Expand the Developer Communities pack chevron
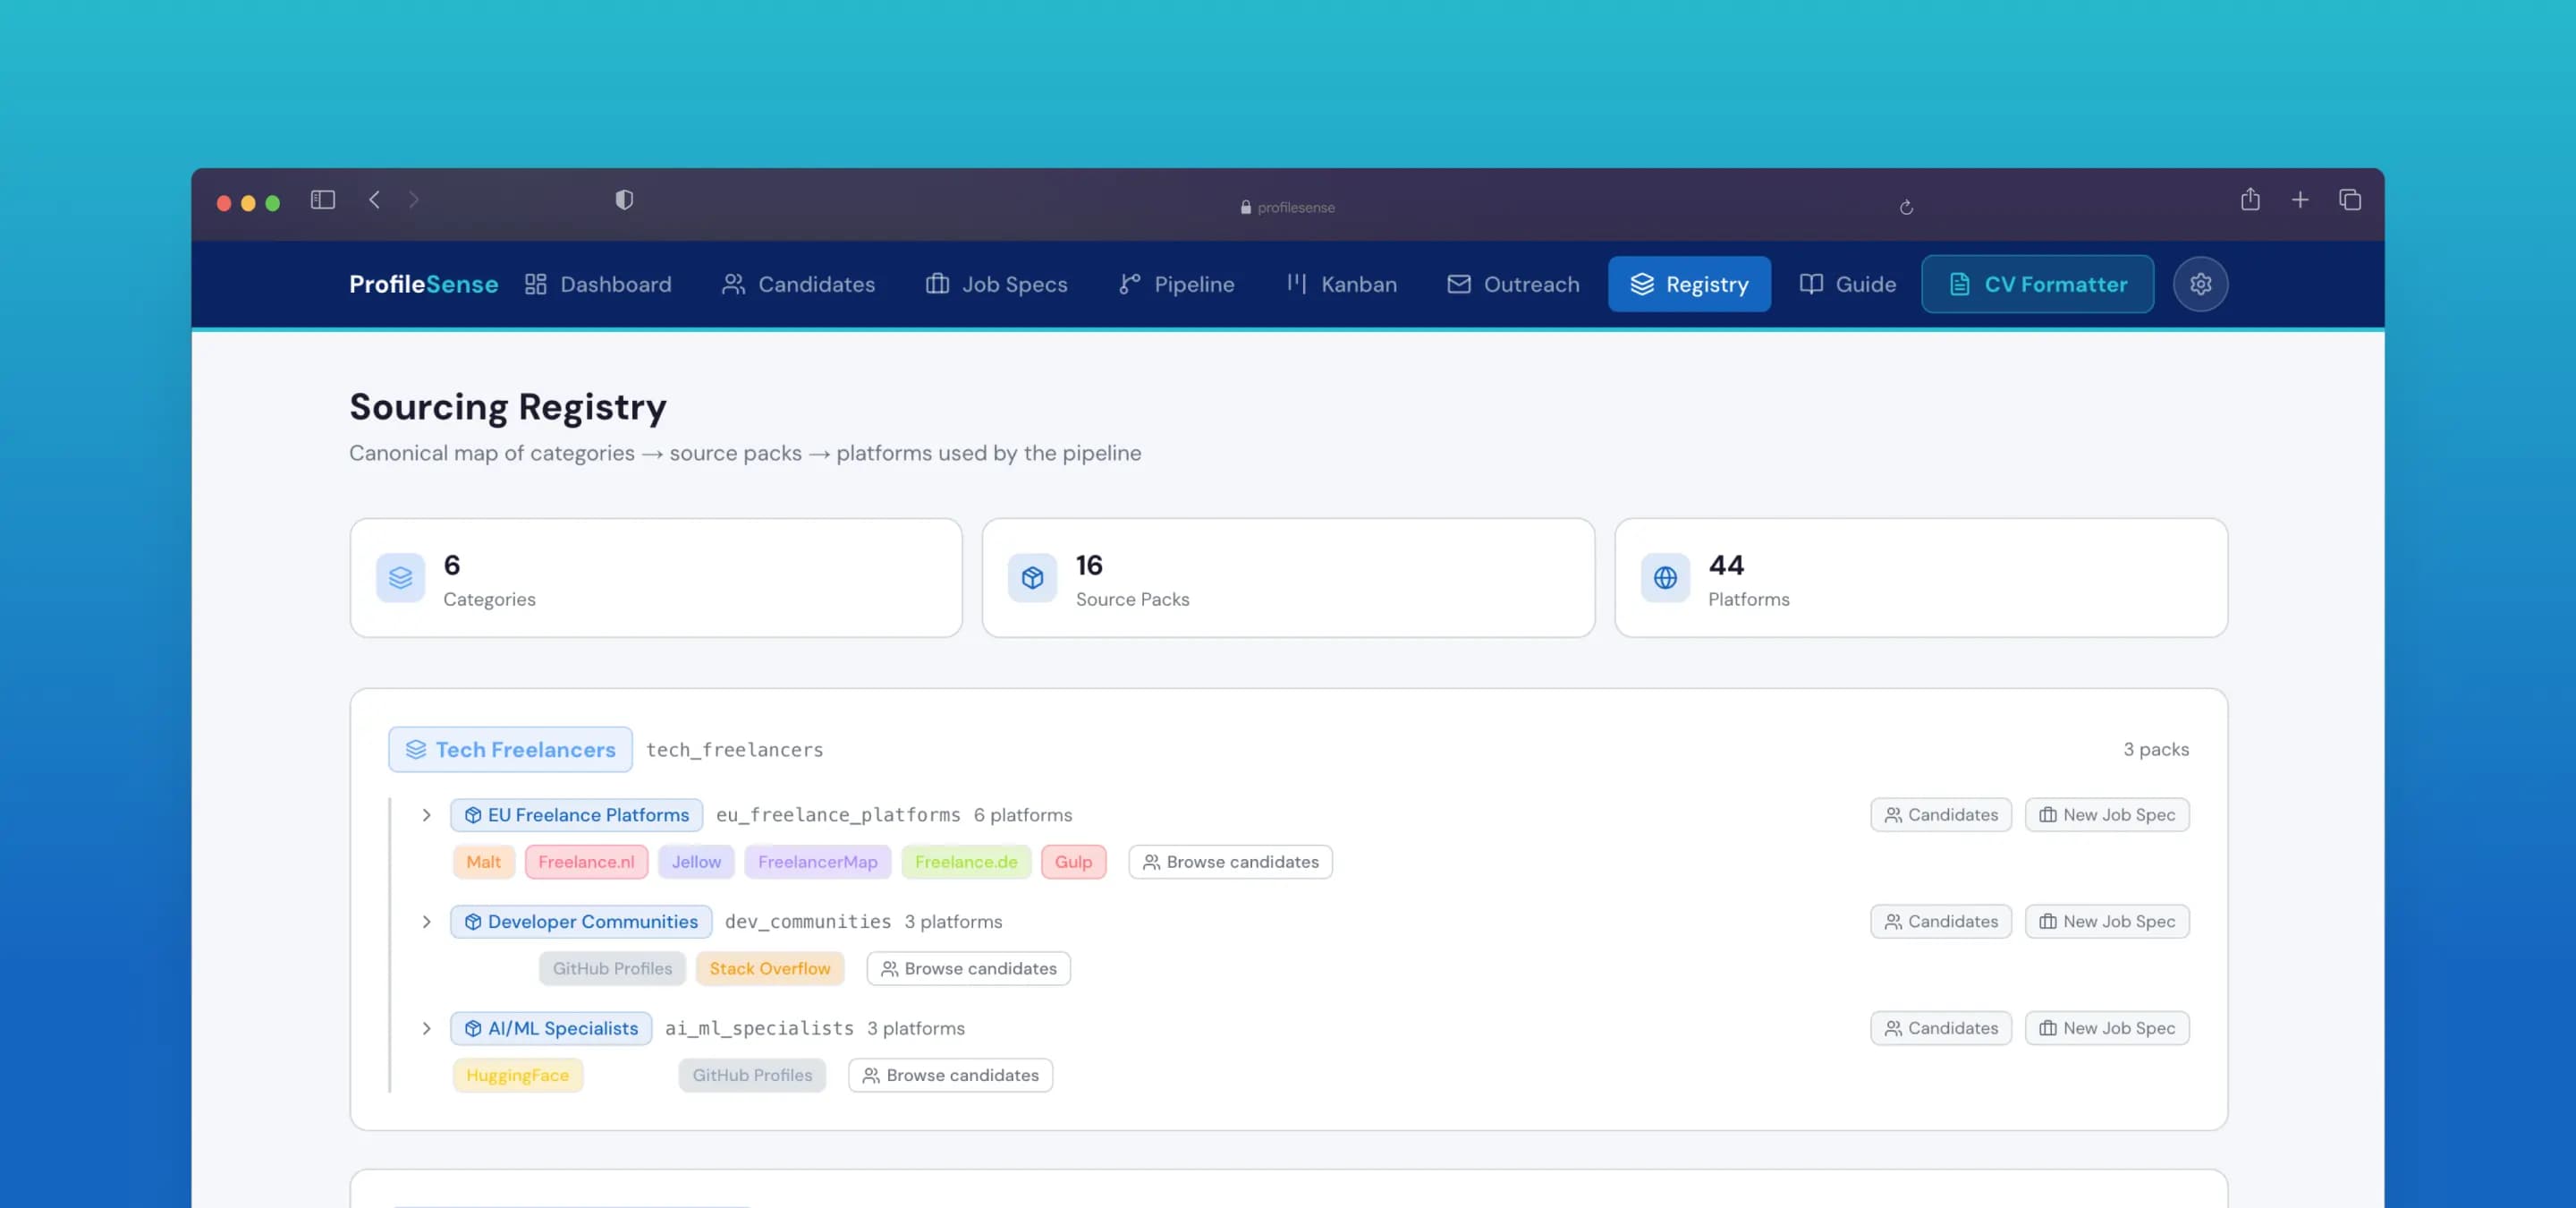This screenshot has height=1208, width=2576. tap(426, 922)
